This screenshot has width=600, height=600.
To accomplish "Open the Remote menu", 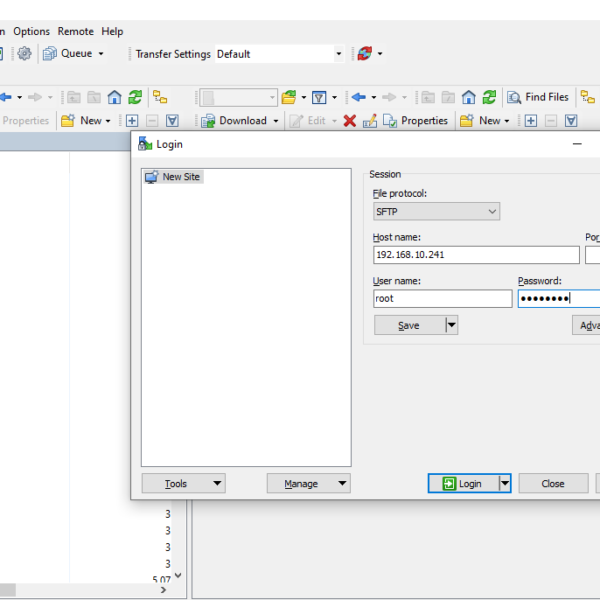I will tap(75, 31).
